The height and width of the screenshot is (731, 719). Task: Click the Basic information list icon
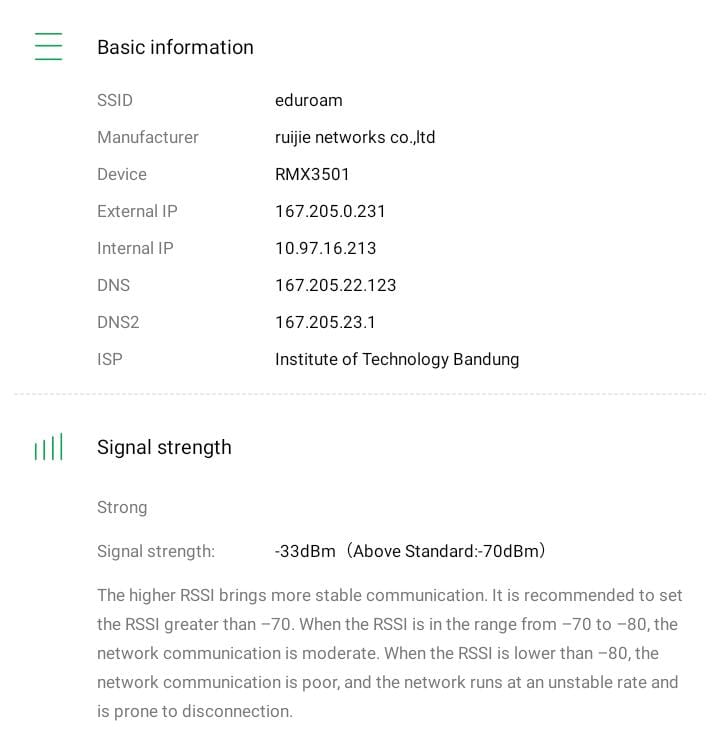click(48, 47)
